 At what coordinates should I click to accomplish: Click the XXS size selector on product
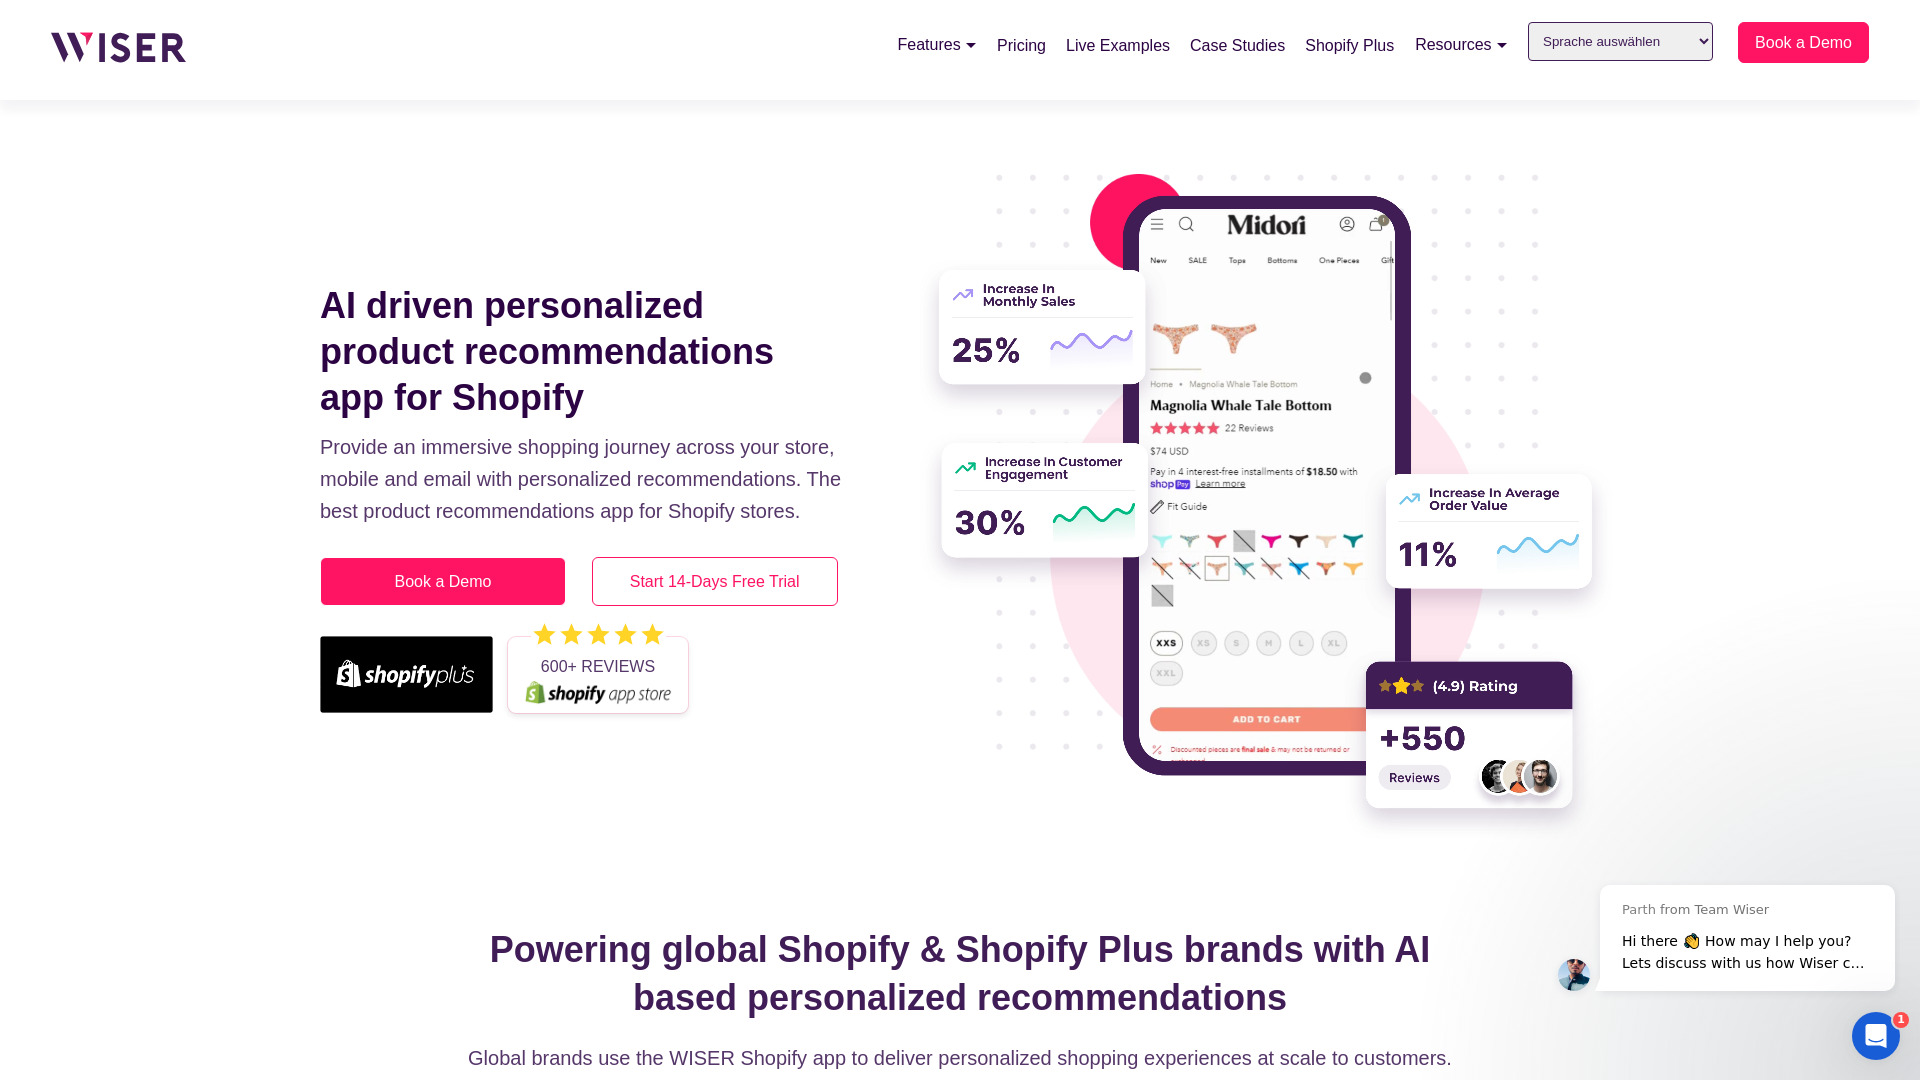[x=1166, y=644]
